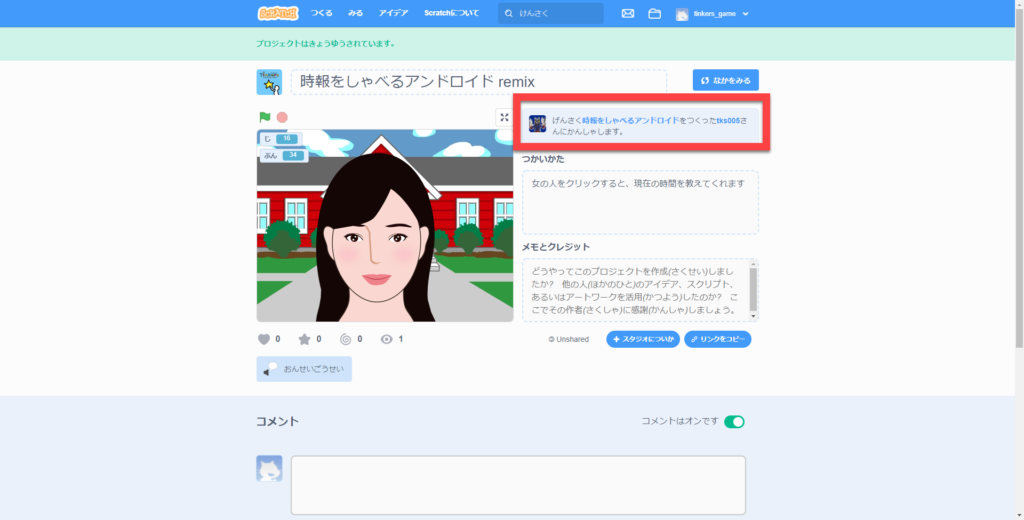Click the green flag to start project
Screen dimensions: 1024x520
[265, 117]
